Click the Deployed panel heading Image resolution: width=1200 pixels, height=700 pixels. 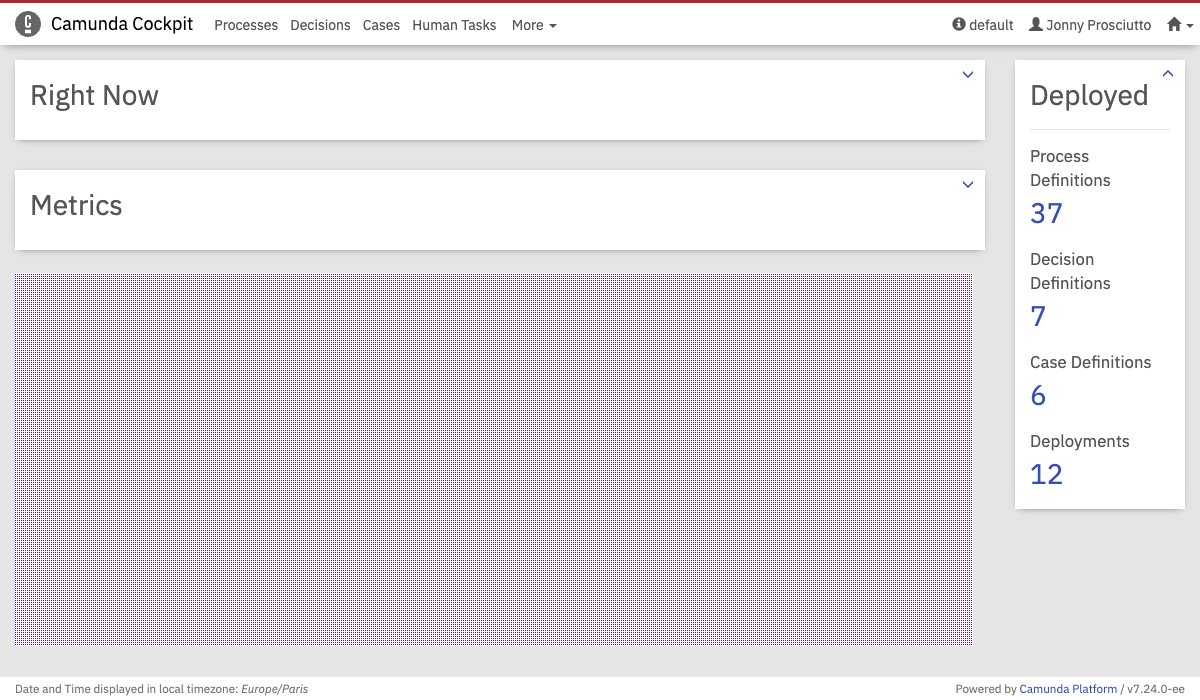click(x=1089, y=96)
